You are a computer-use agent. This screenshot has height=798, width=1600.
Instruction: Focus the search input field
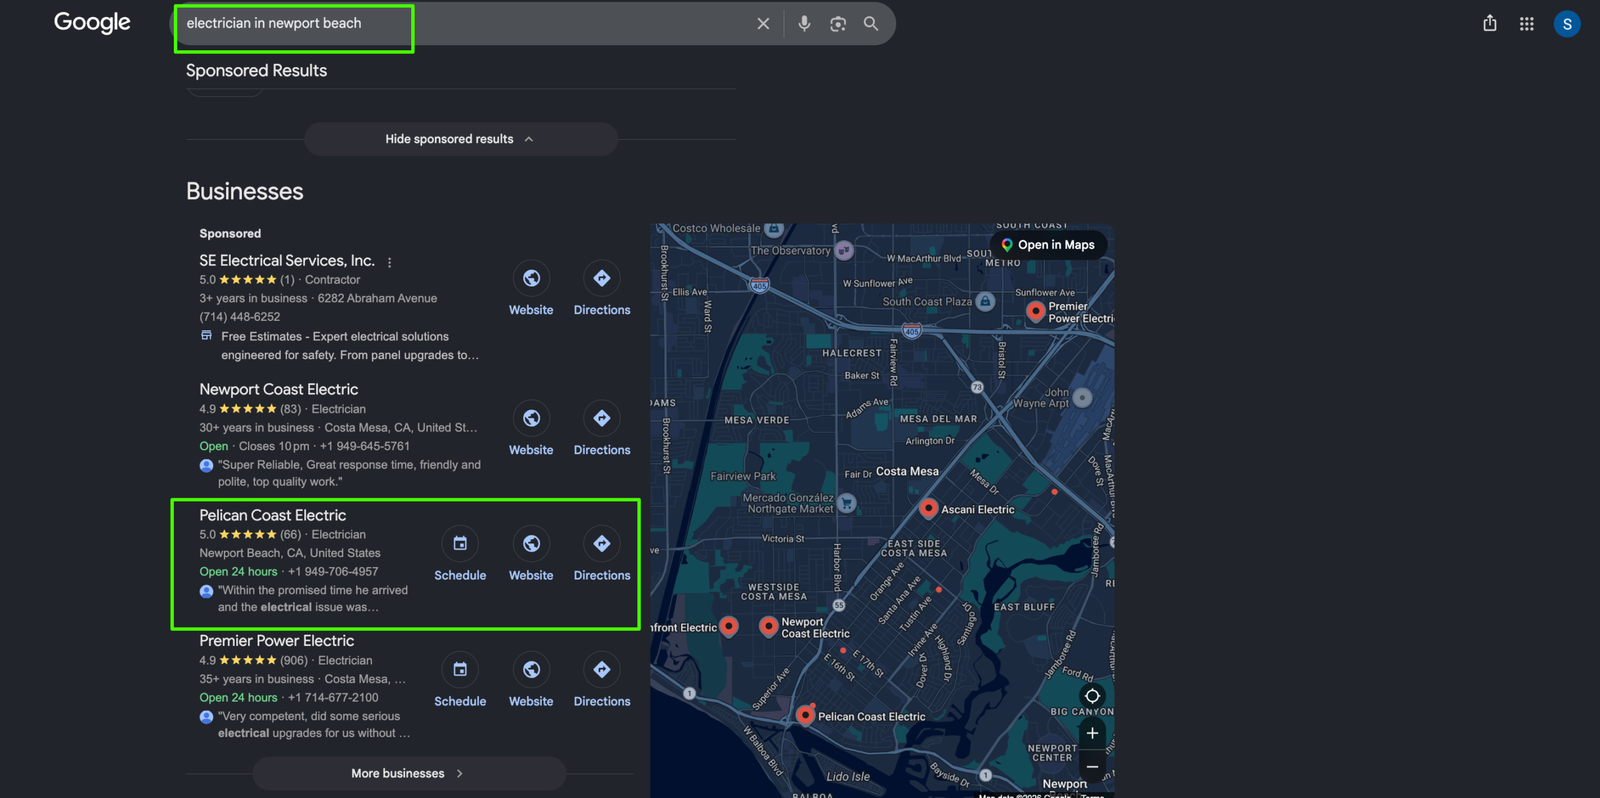[x=460, y=23]
